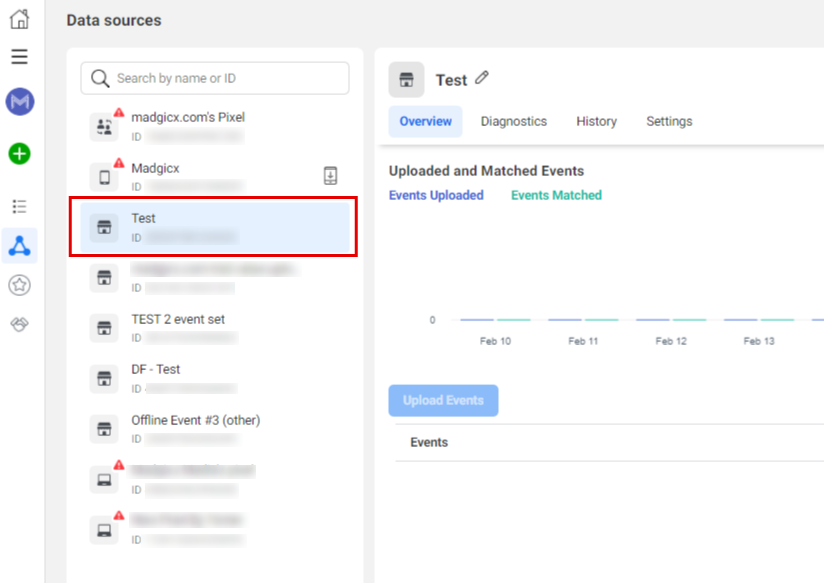Viewport: 824px width, 583px height.
Task: Select the star icon in sidebar
Action: coord(20,283)
